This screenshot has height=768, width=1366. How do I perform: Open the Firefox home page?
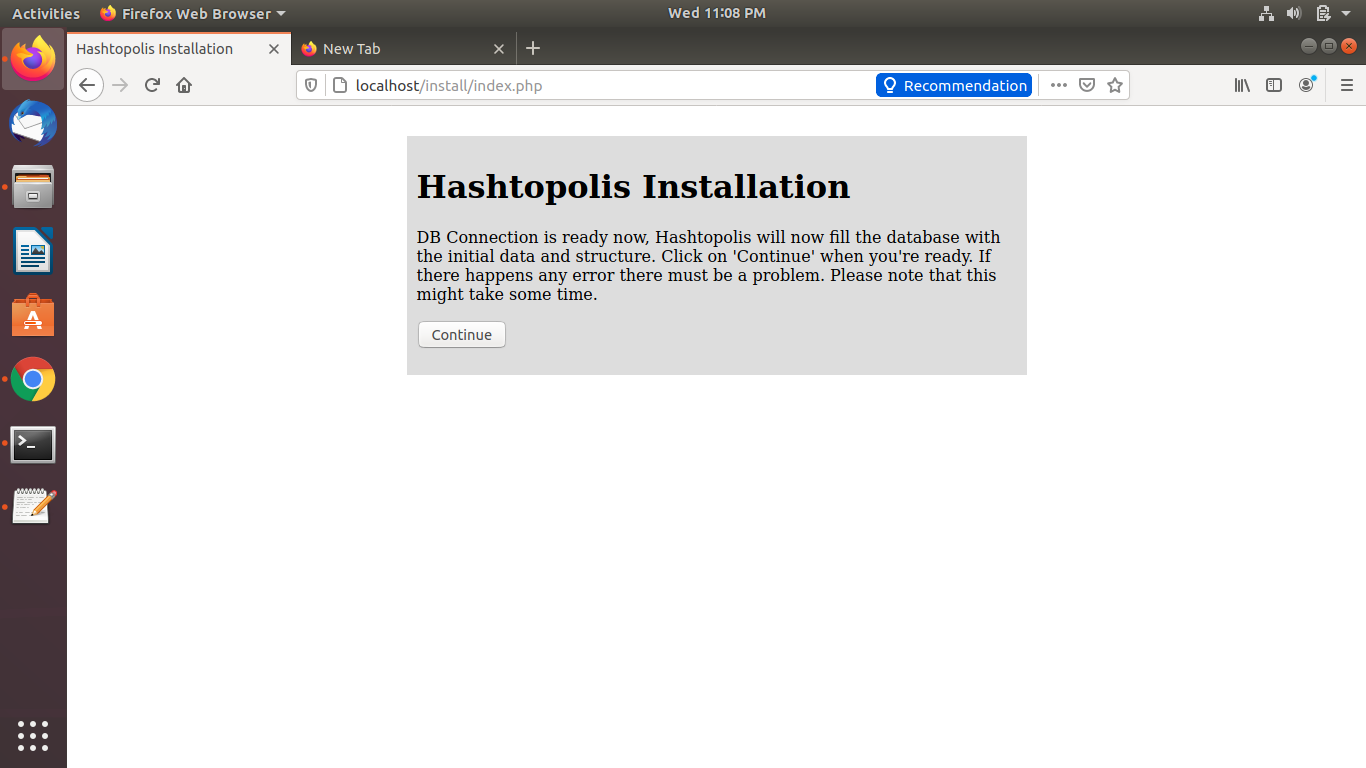[184, 85]
